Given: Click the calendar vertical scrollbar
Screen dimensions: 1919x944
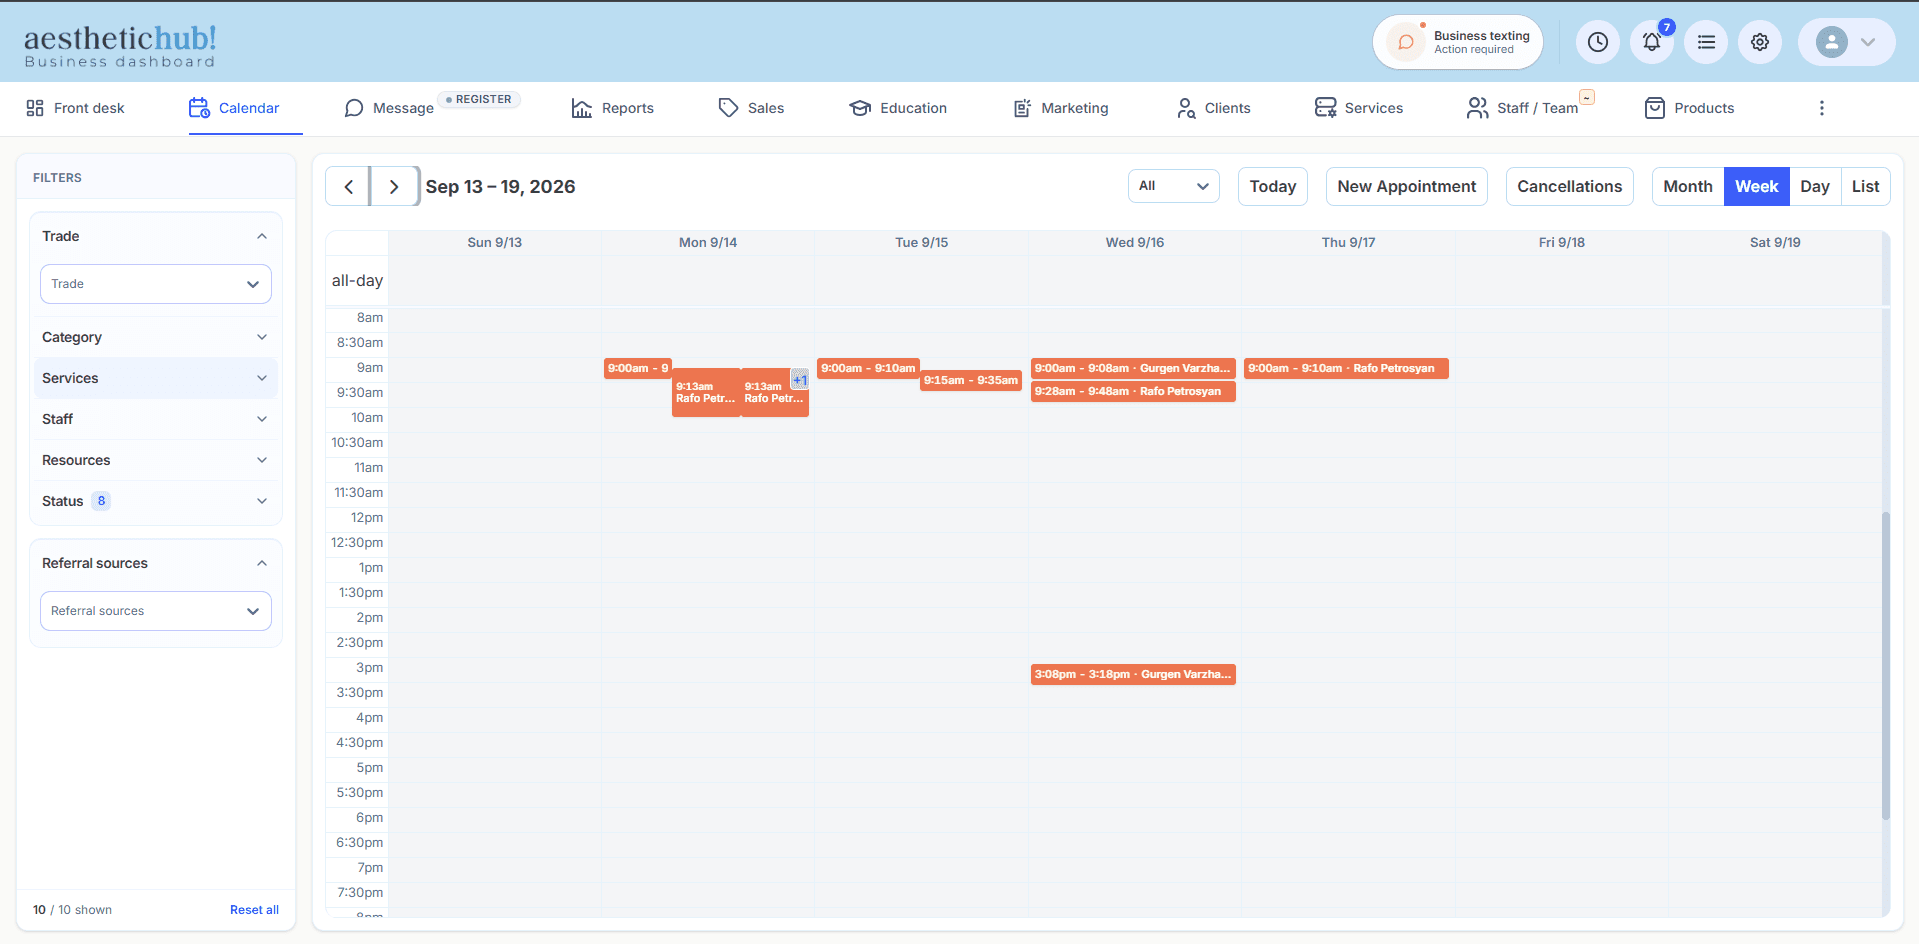Looking at the screenshot, I should tap(1886, 665).
